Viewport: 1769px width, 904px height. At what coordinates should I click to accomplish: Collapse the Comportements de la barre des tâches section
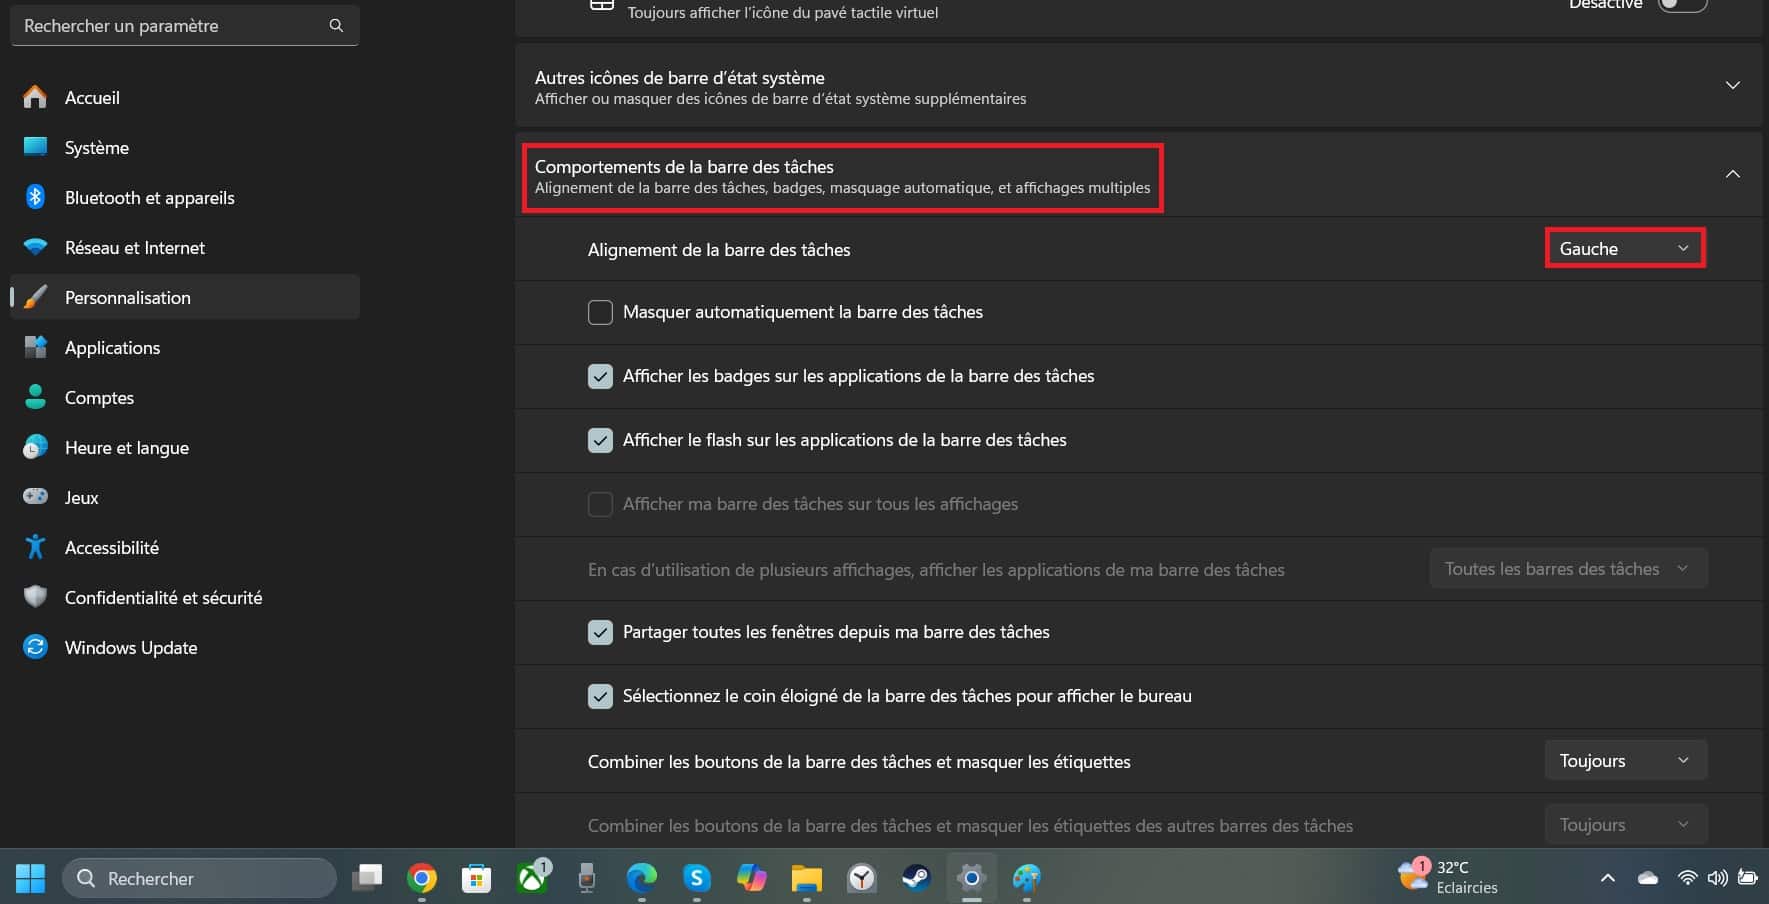(x=1733, y=174)
